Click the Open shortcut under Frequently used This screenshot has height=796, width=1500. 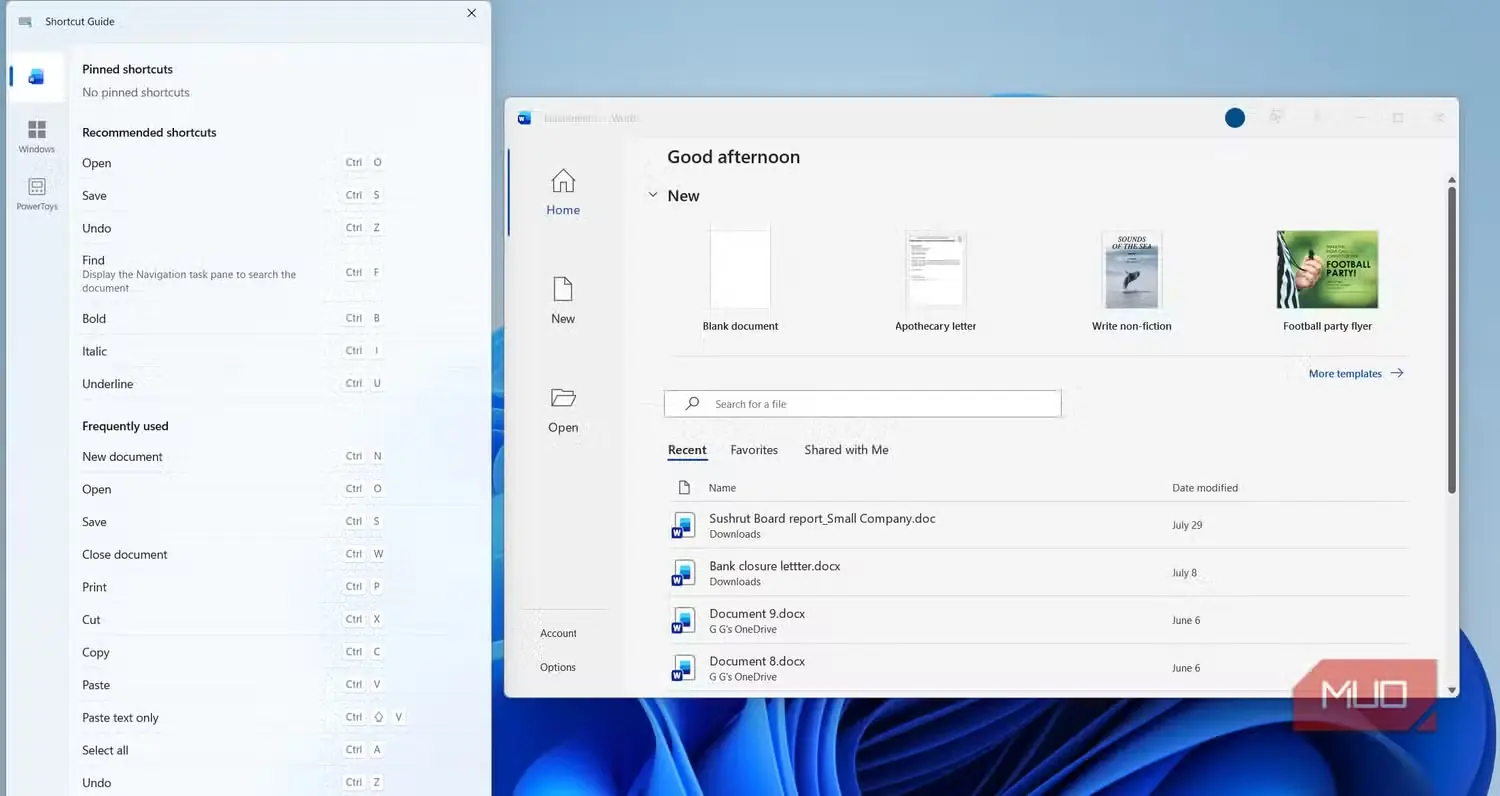(233, 489)
